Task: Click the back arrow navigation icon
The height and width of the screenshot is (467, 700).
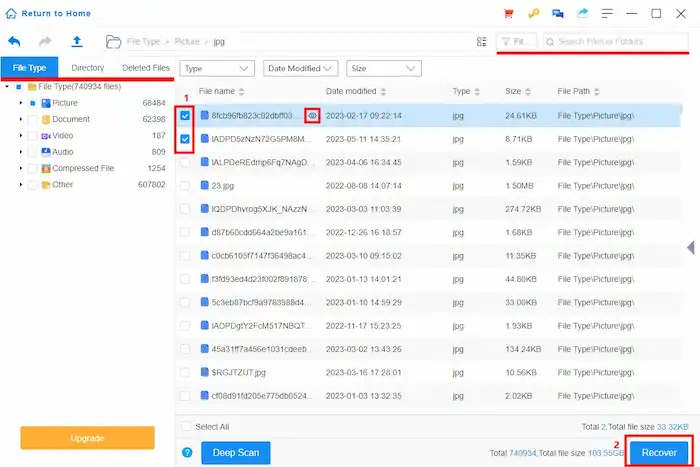Action: point(14,42)
